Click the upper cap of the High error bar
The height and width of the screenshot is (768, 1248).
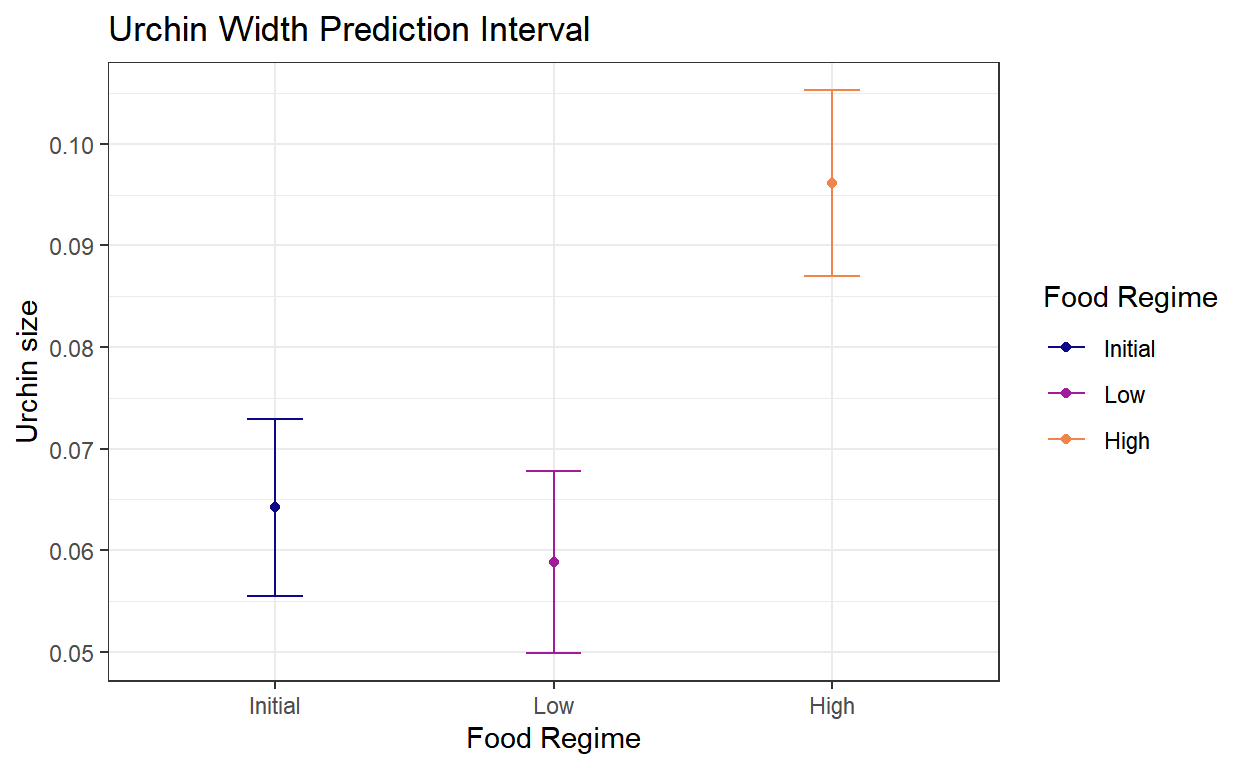pos(832,90)
